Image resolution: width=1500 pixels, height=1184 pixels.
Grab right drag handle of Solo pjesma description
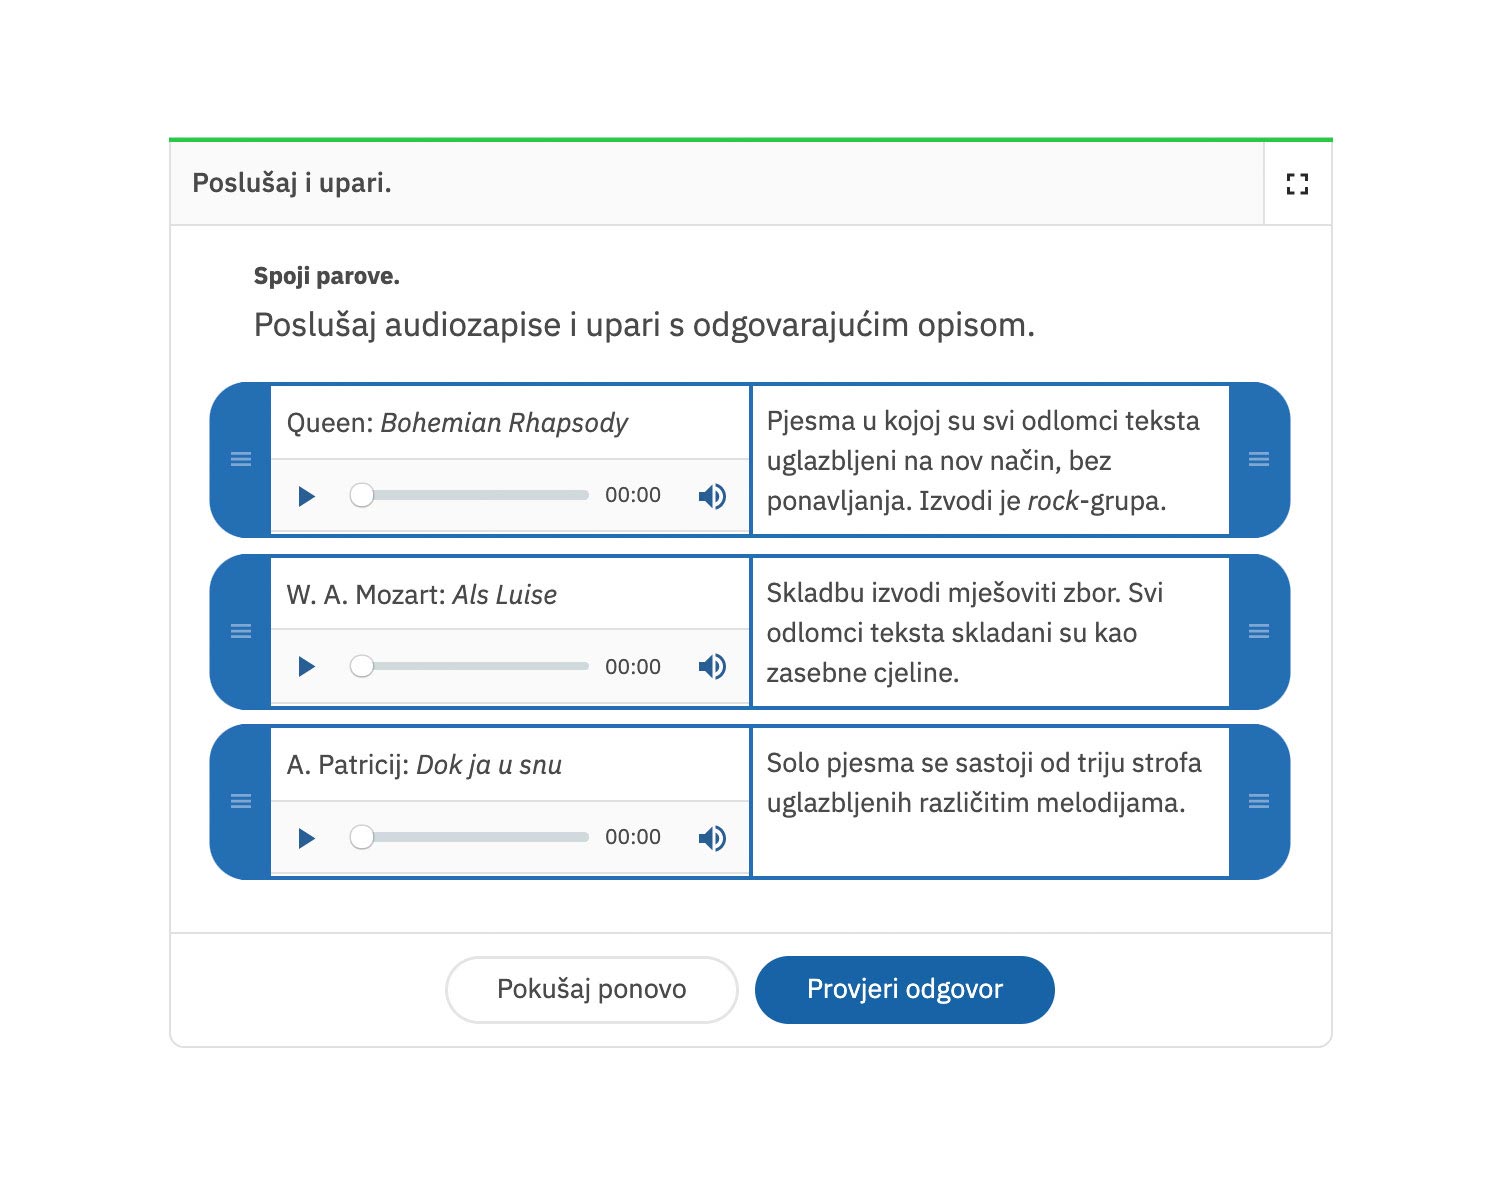click(x=1259, y=801)
